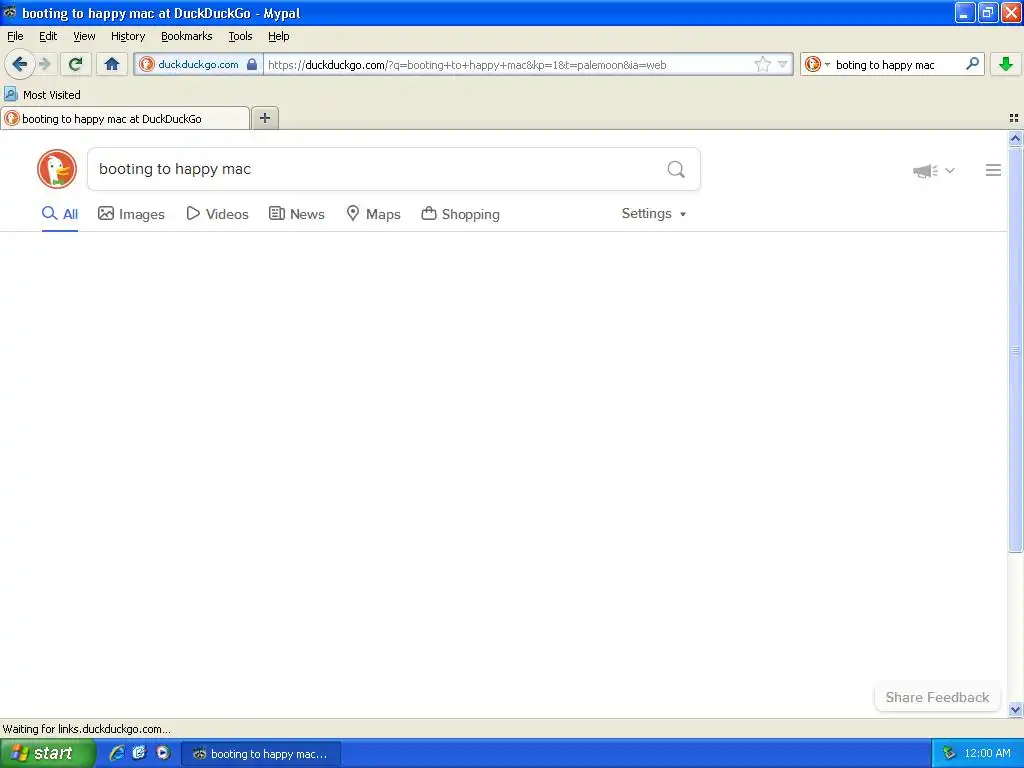1024x768 pixels.
Task: Open the Help menu
Action: coord(278,36)
